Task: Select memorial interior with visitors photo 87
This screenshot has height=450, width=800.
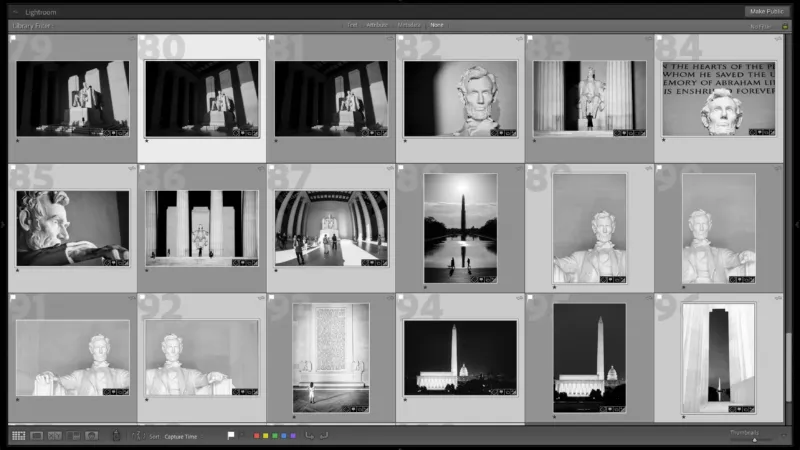Action: pos(331,228)
